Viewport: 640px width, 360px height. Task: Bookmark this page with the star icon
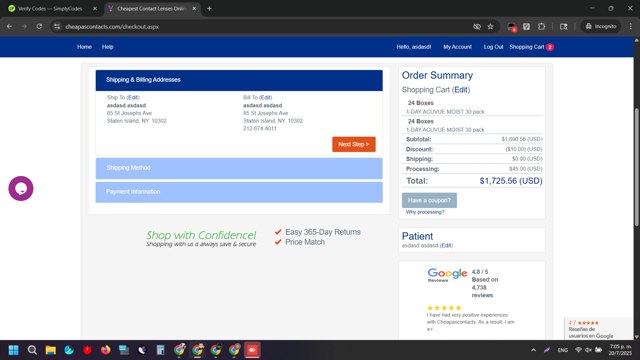click(x=491, y=27)
